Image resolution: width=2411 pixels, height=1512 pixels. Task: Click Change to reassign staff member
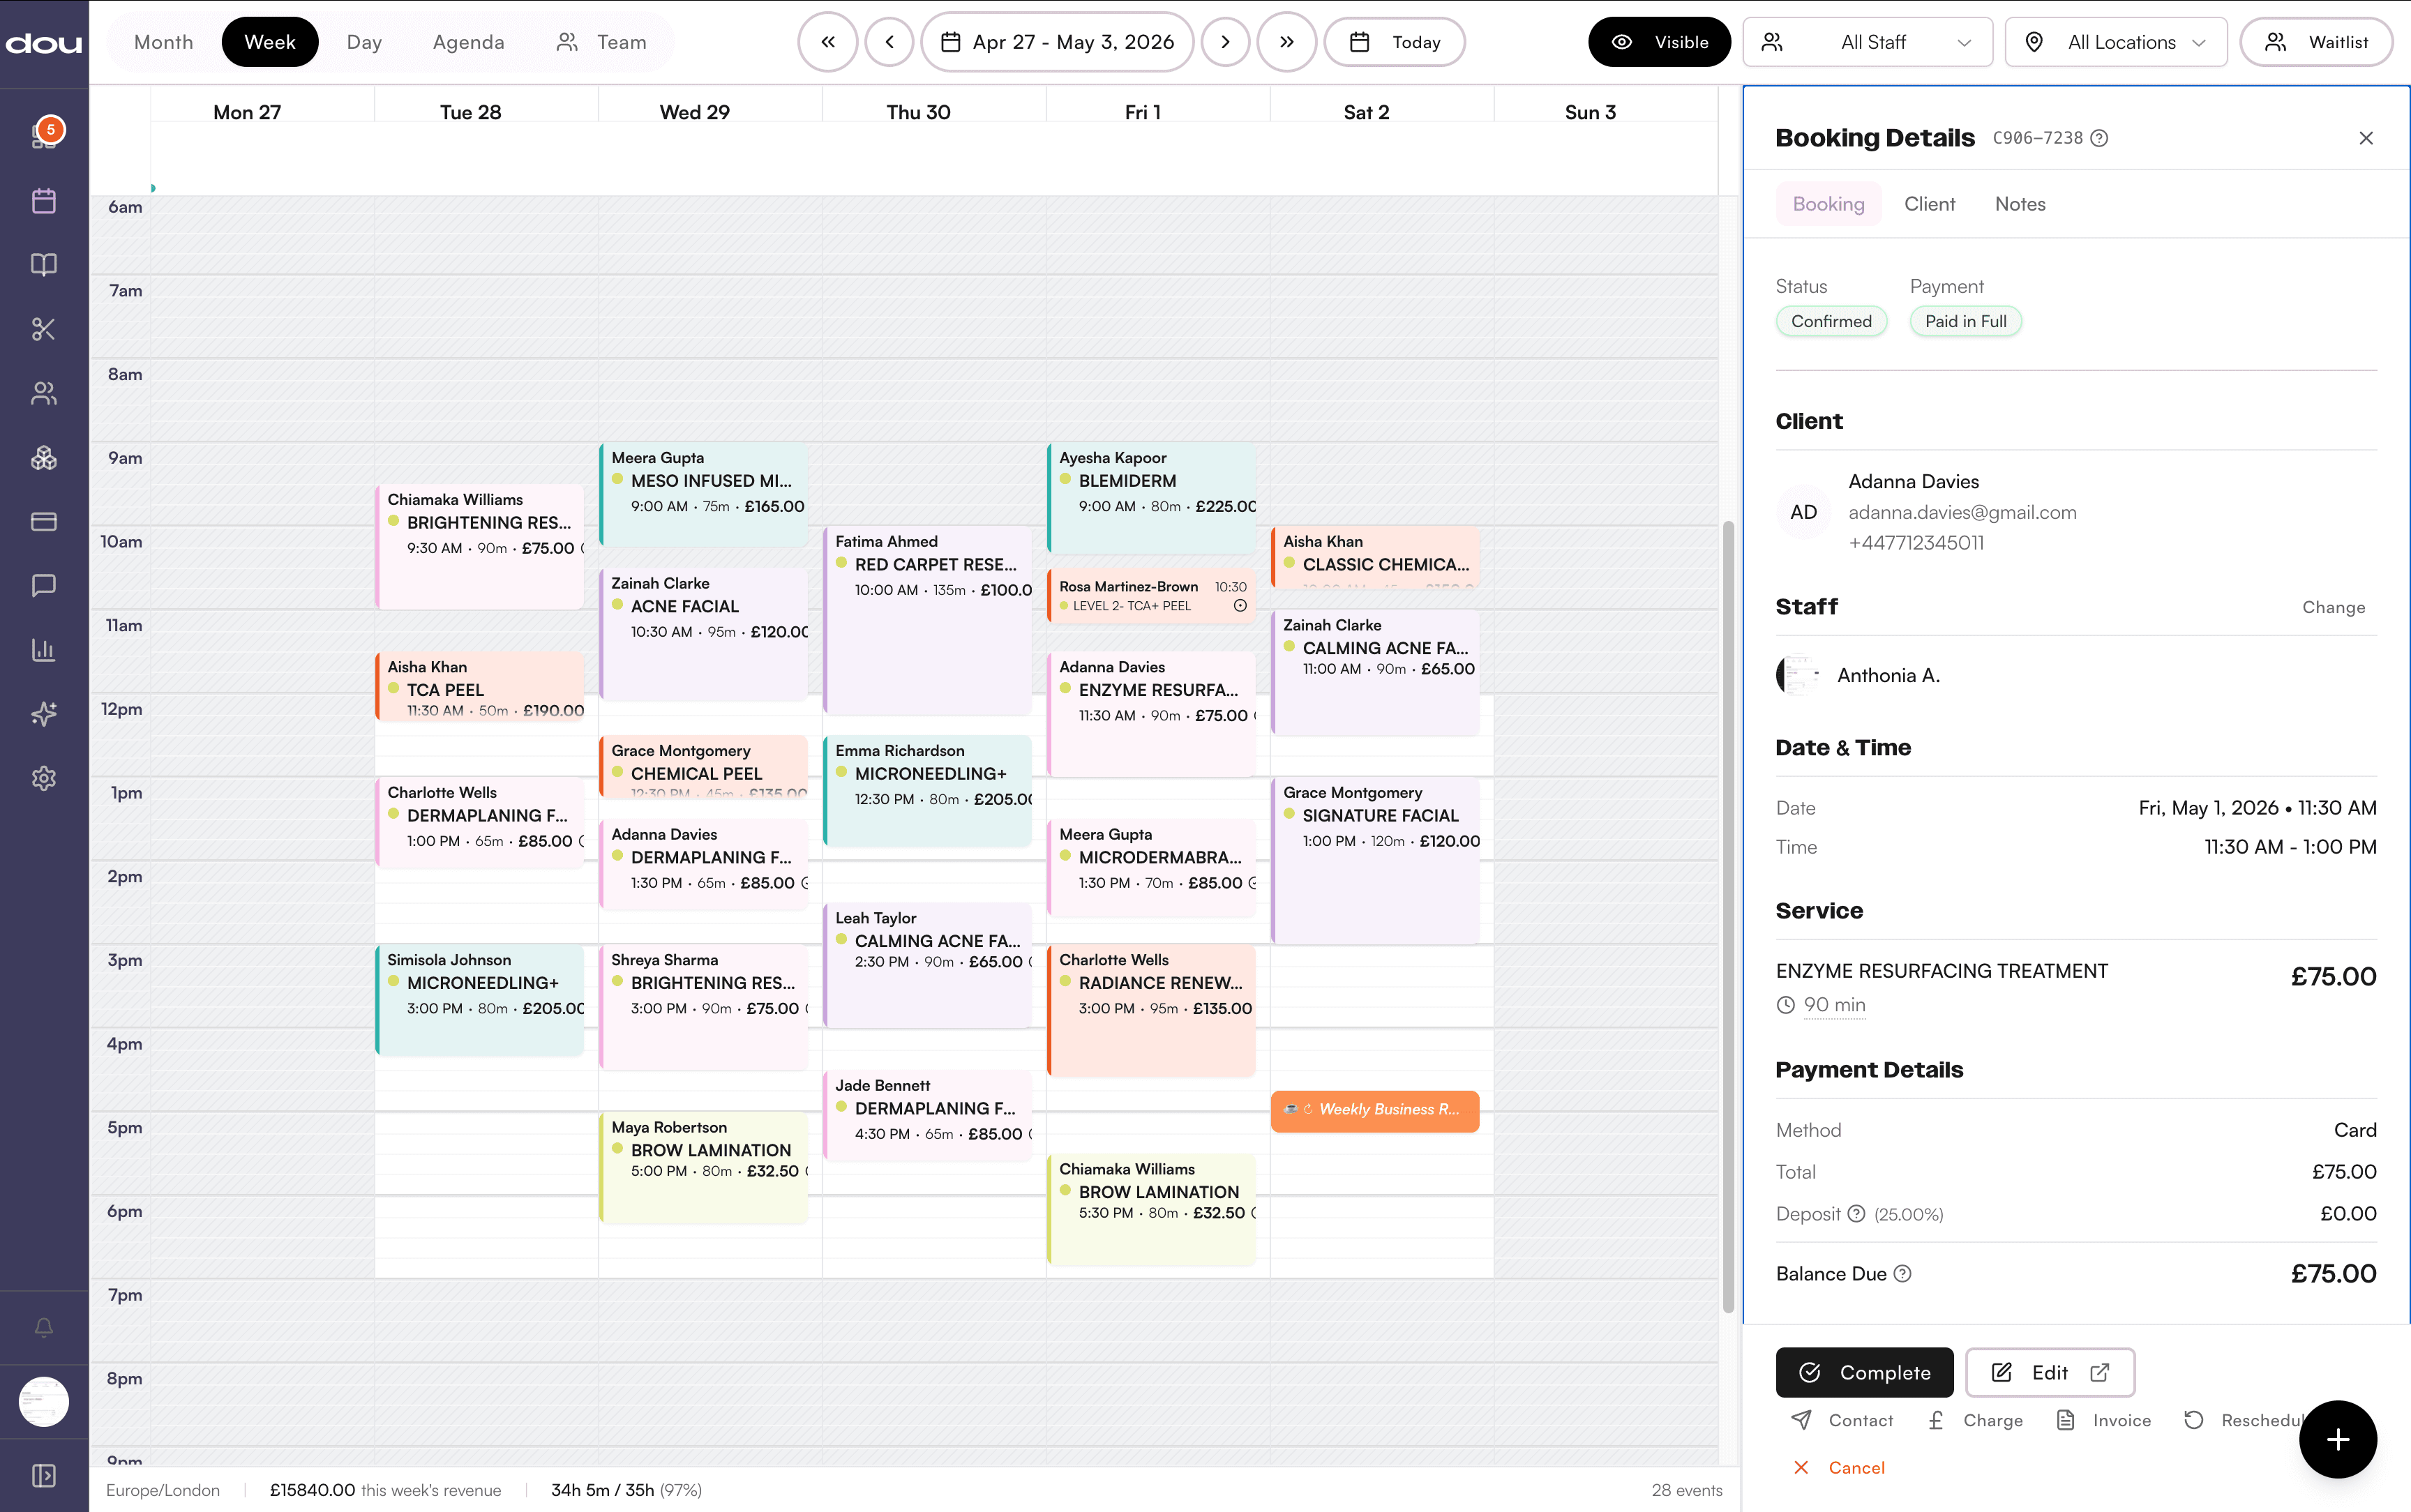pyautogui.click(x=2333, y=607)
